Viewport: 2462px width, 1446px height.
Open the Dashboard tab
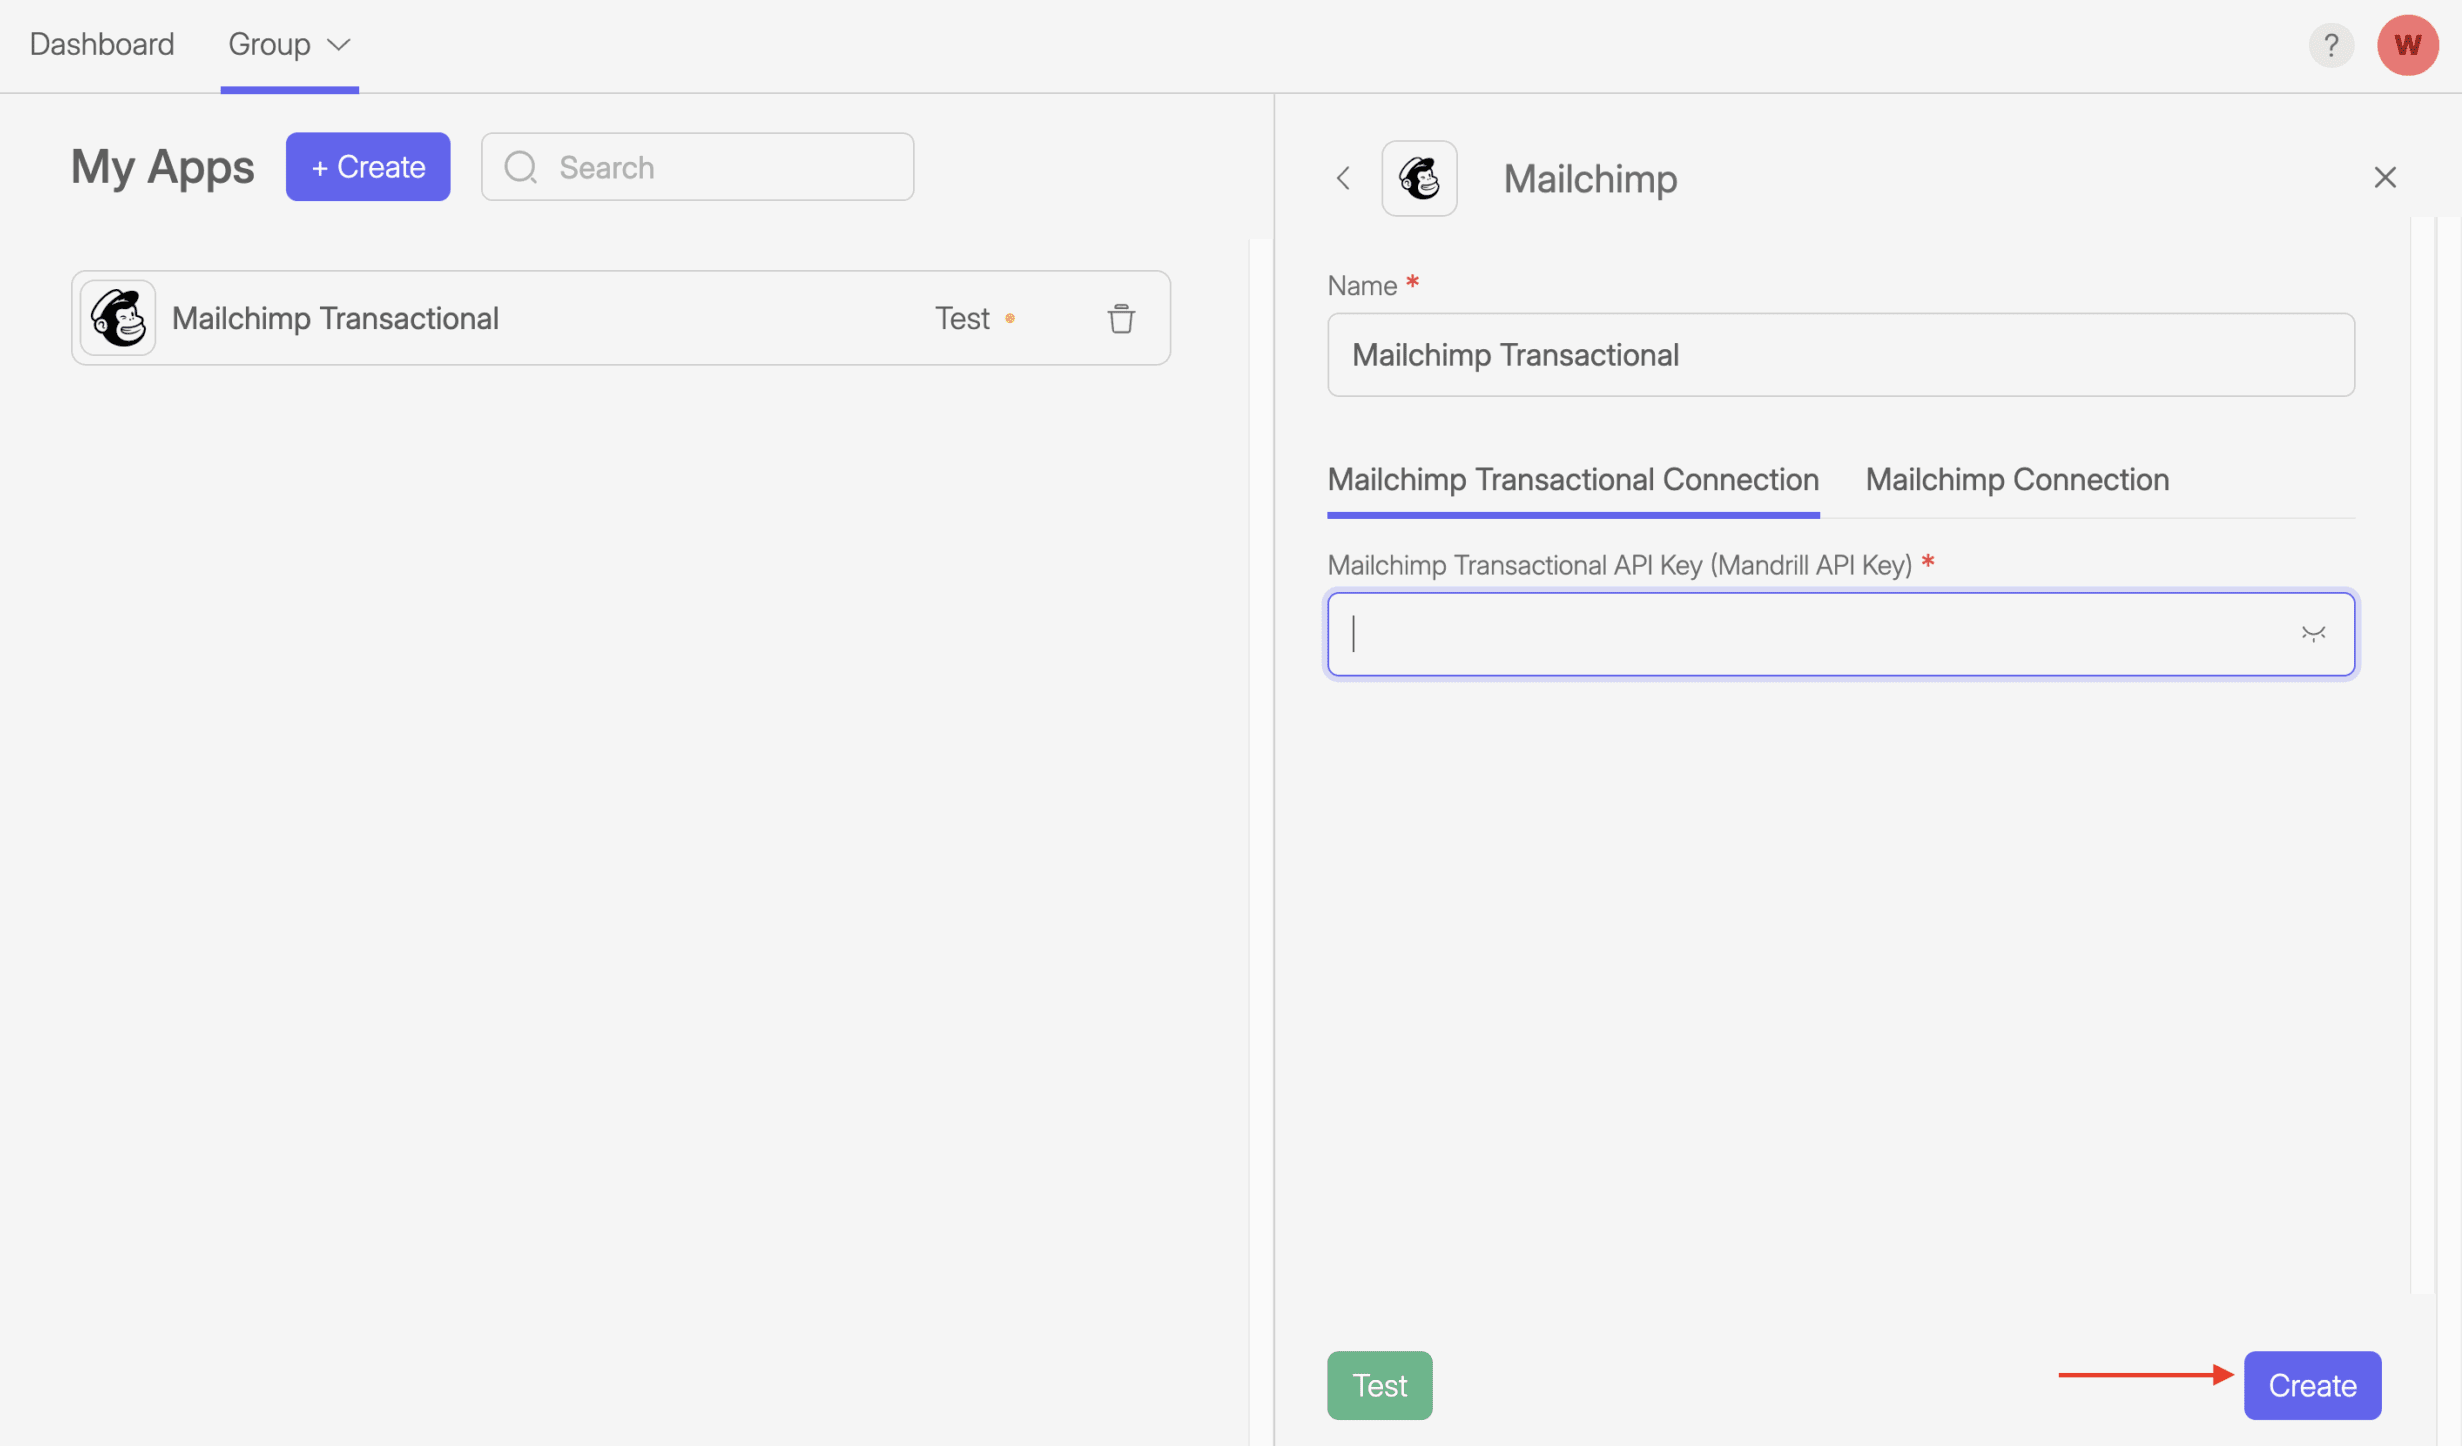click(x=102, y=45)
